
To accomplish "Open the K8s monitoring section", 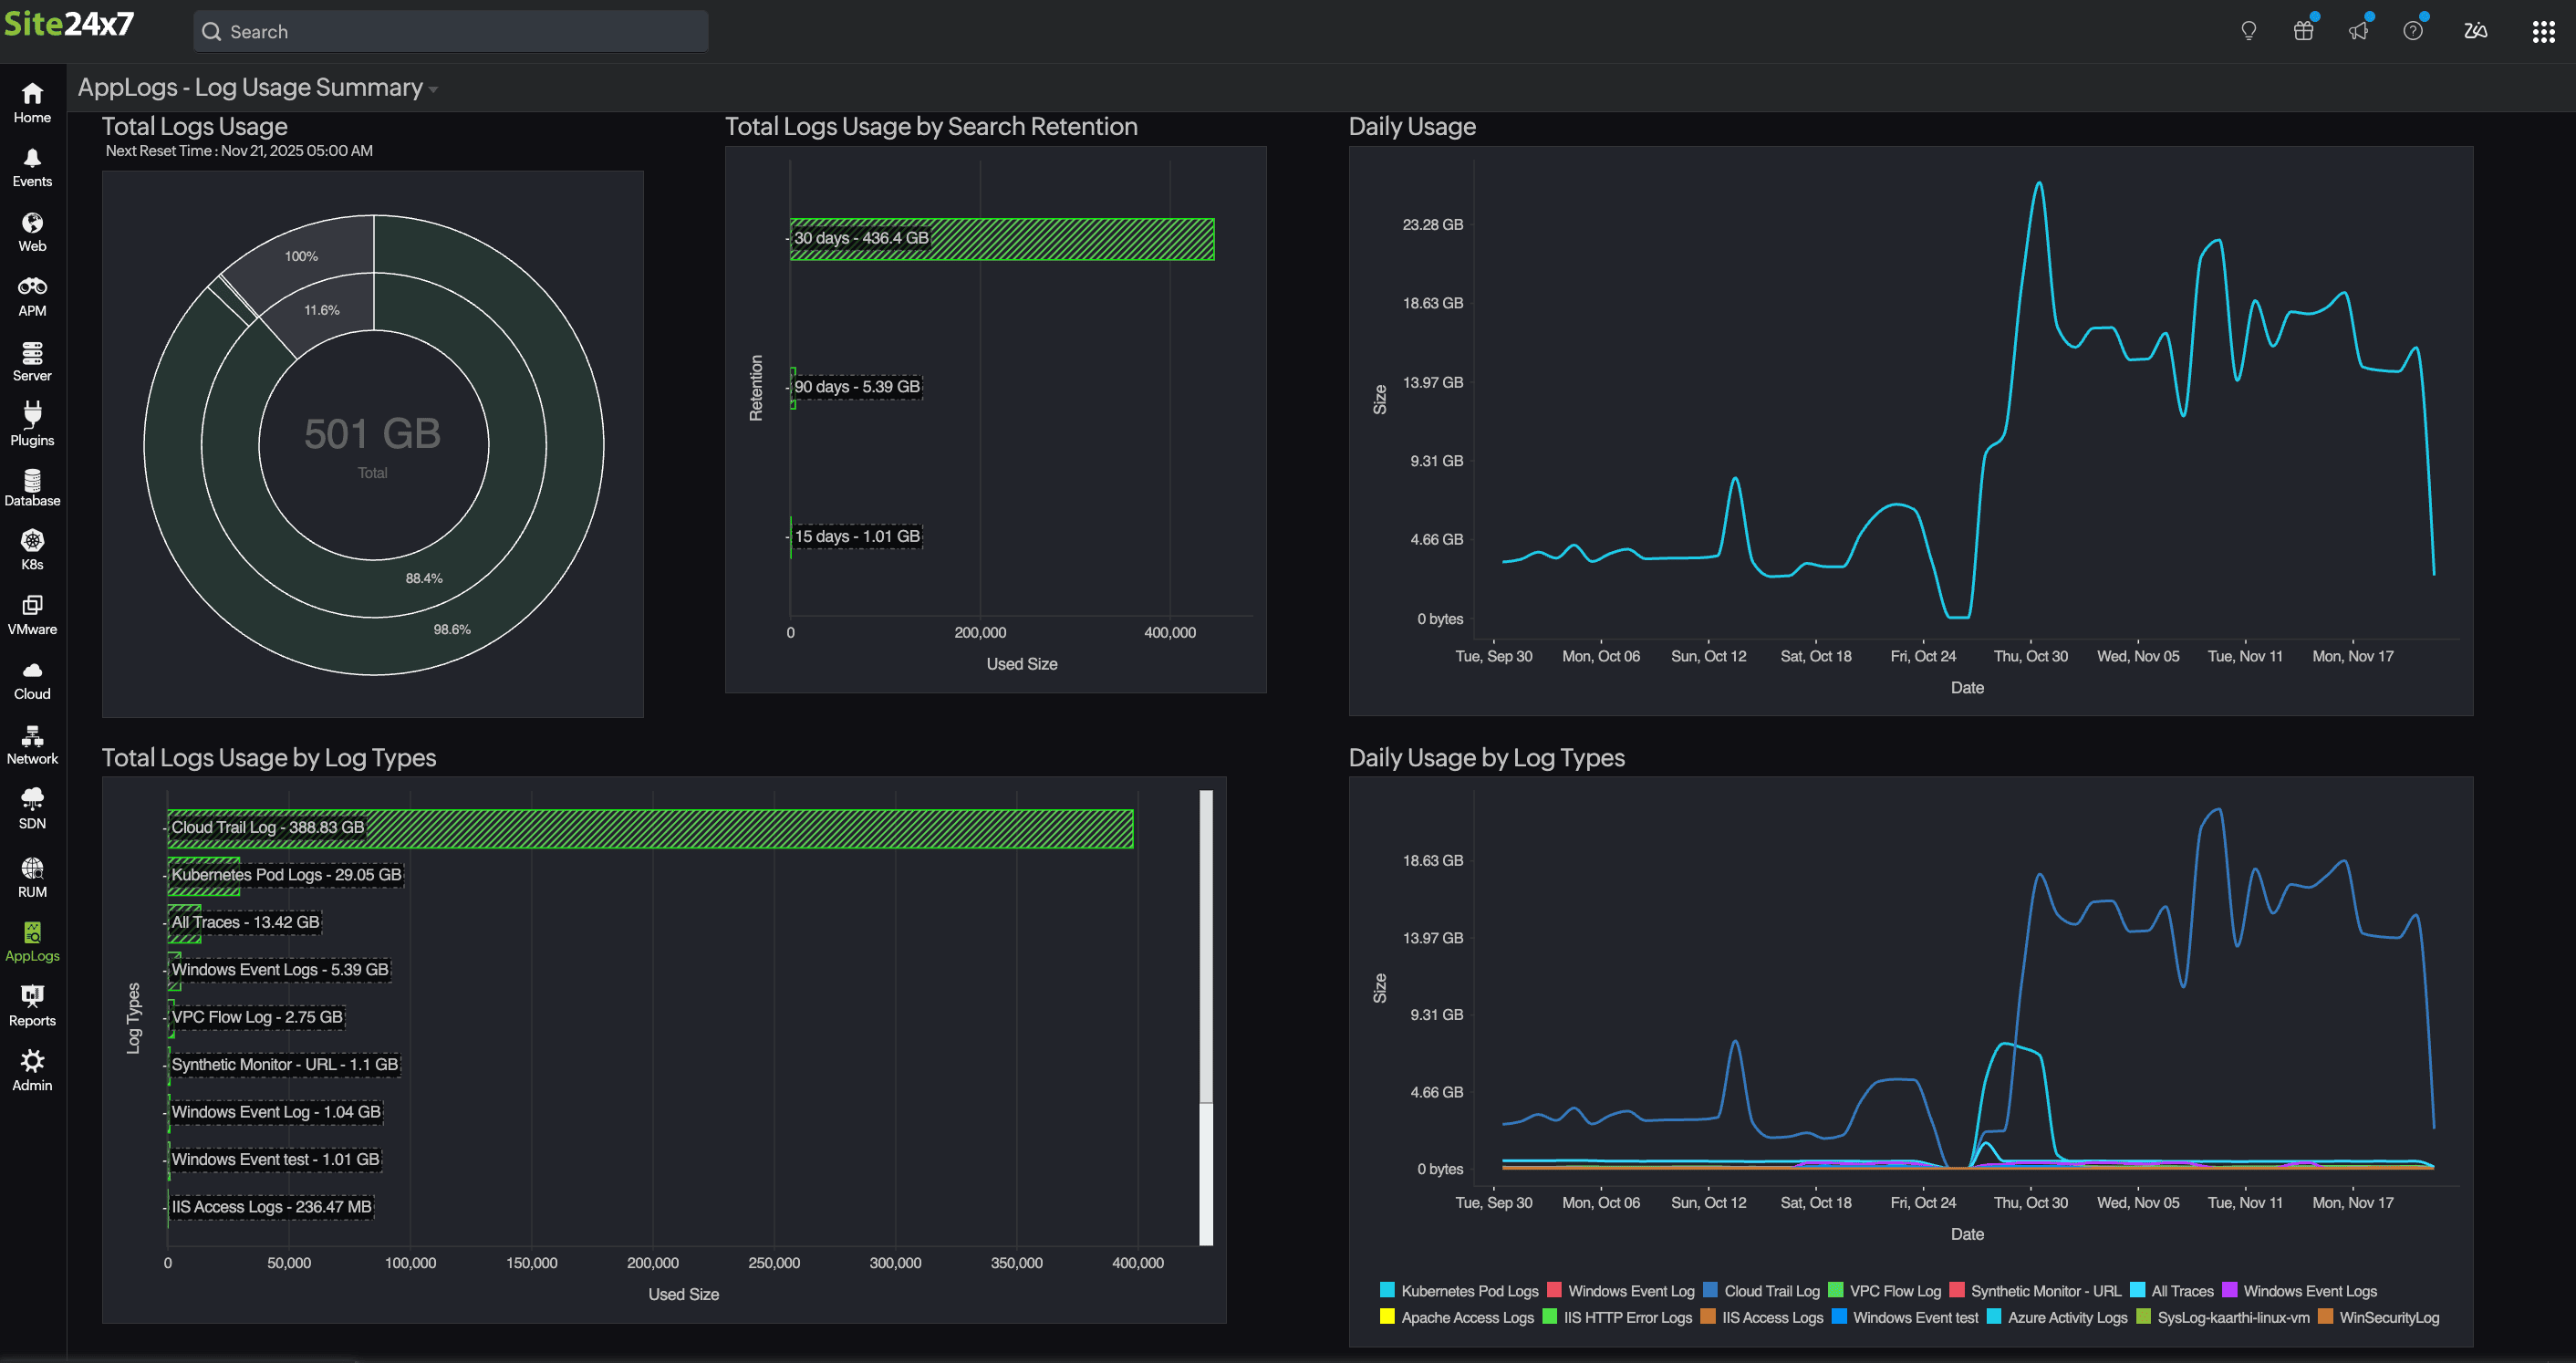I will [32, 548].
